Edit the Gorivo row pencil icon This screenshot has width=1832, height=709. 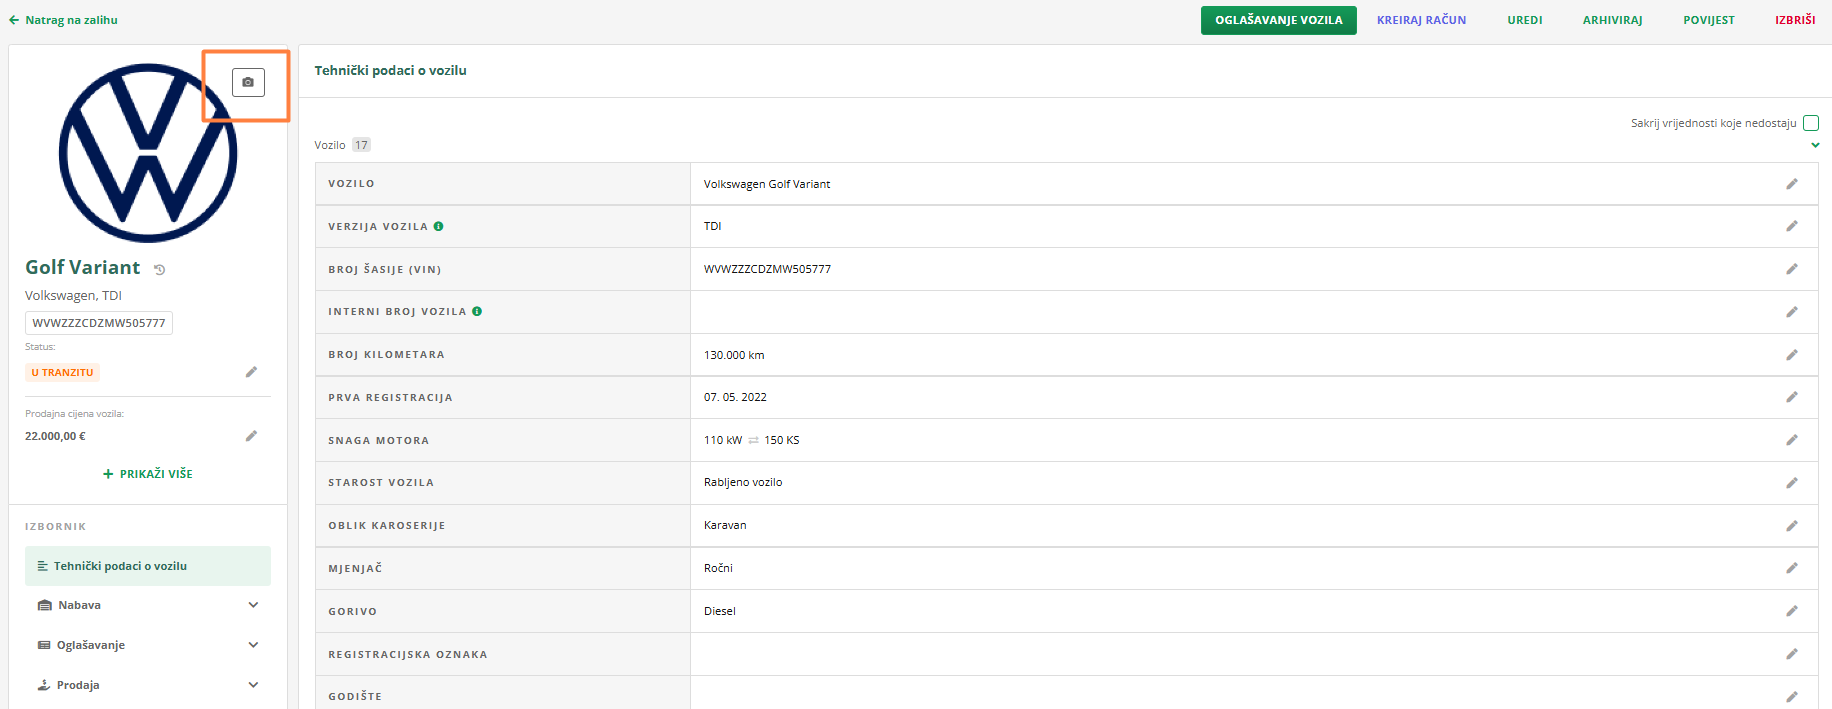pyautogui.click(x=1791, y=611)
